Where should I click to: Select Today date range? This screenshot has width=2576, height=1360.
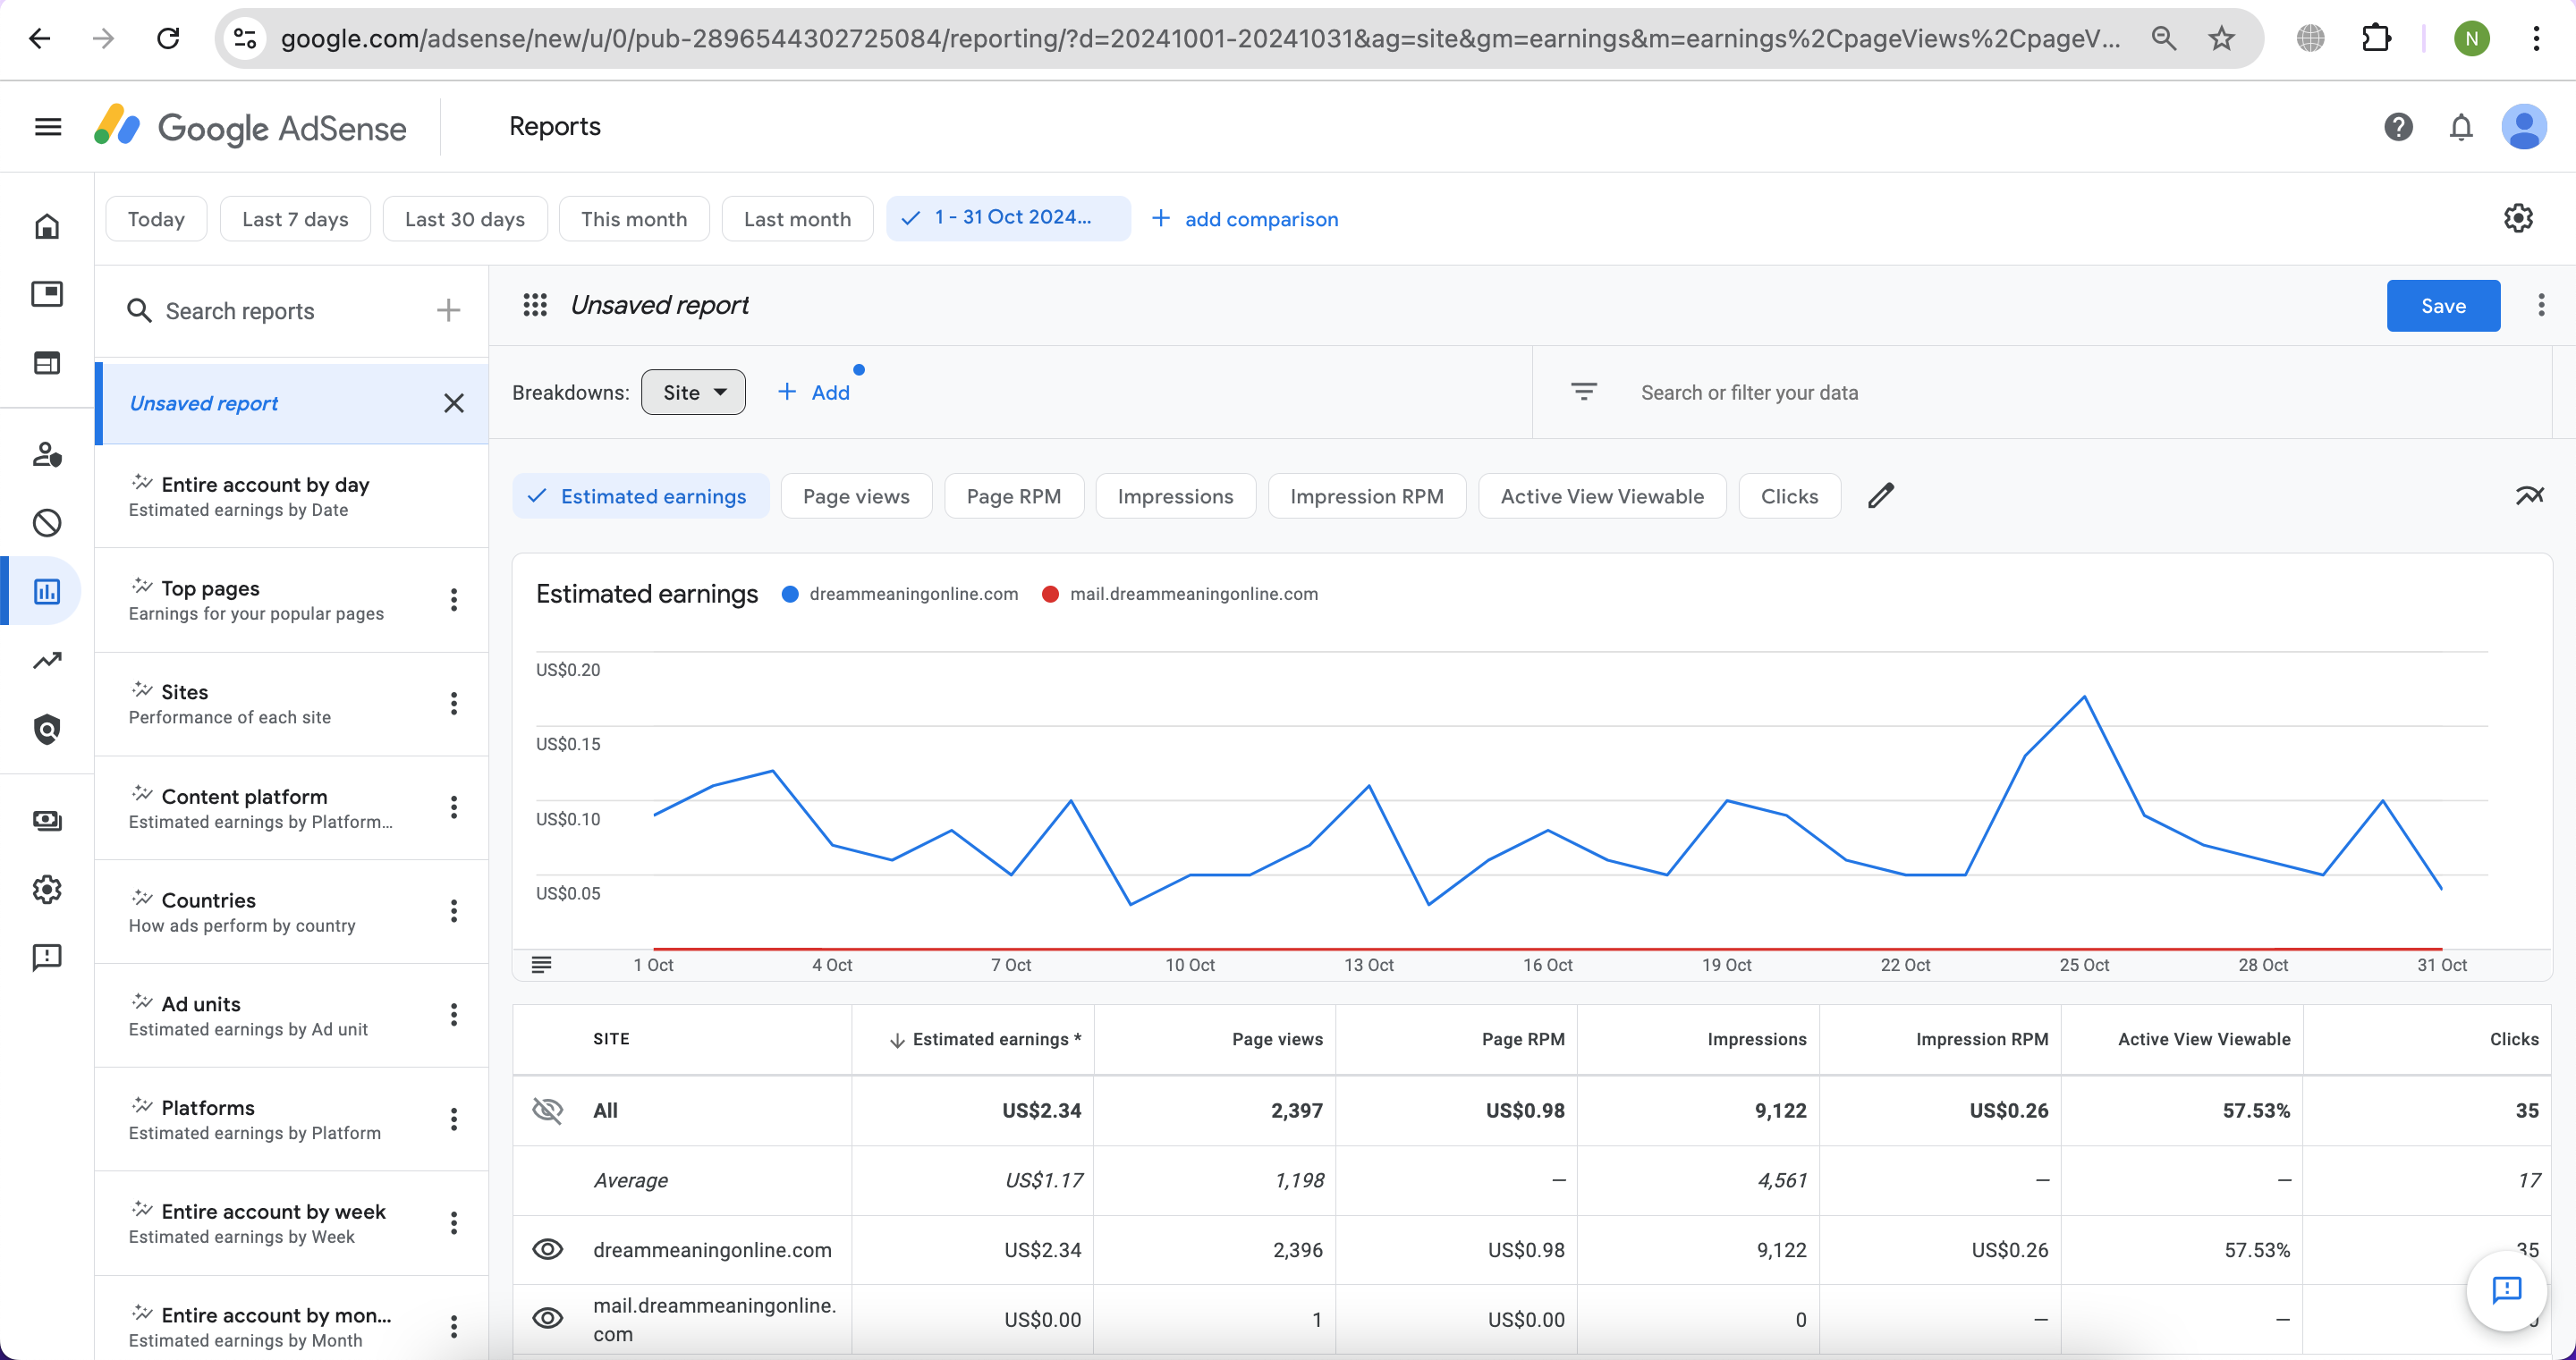click(x=156, y=218)
